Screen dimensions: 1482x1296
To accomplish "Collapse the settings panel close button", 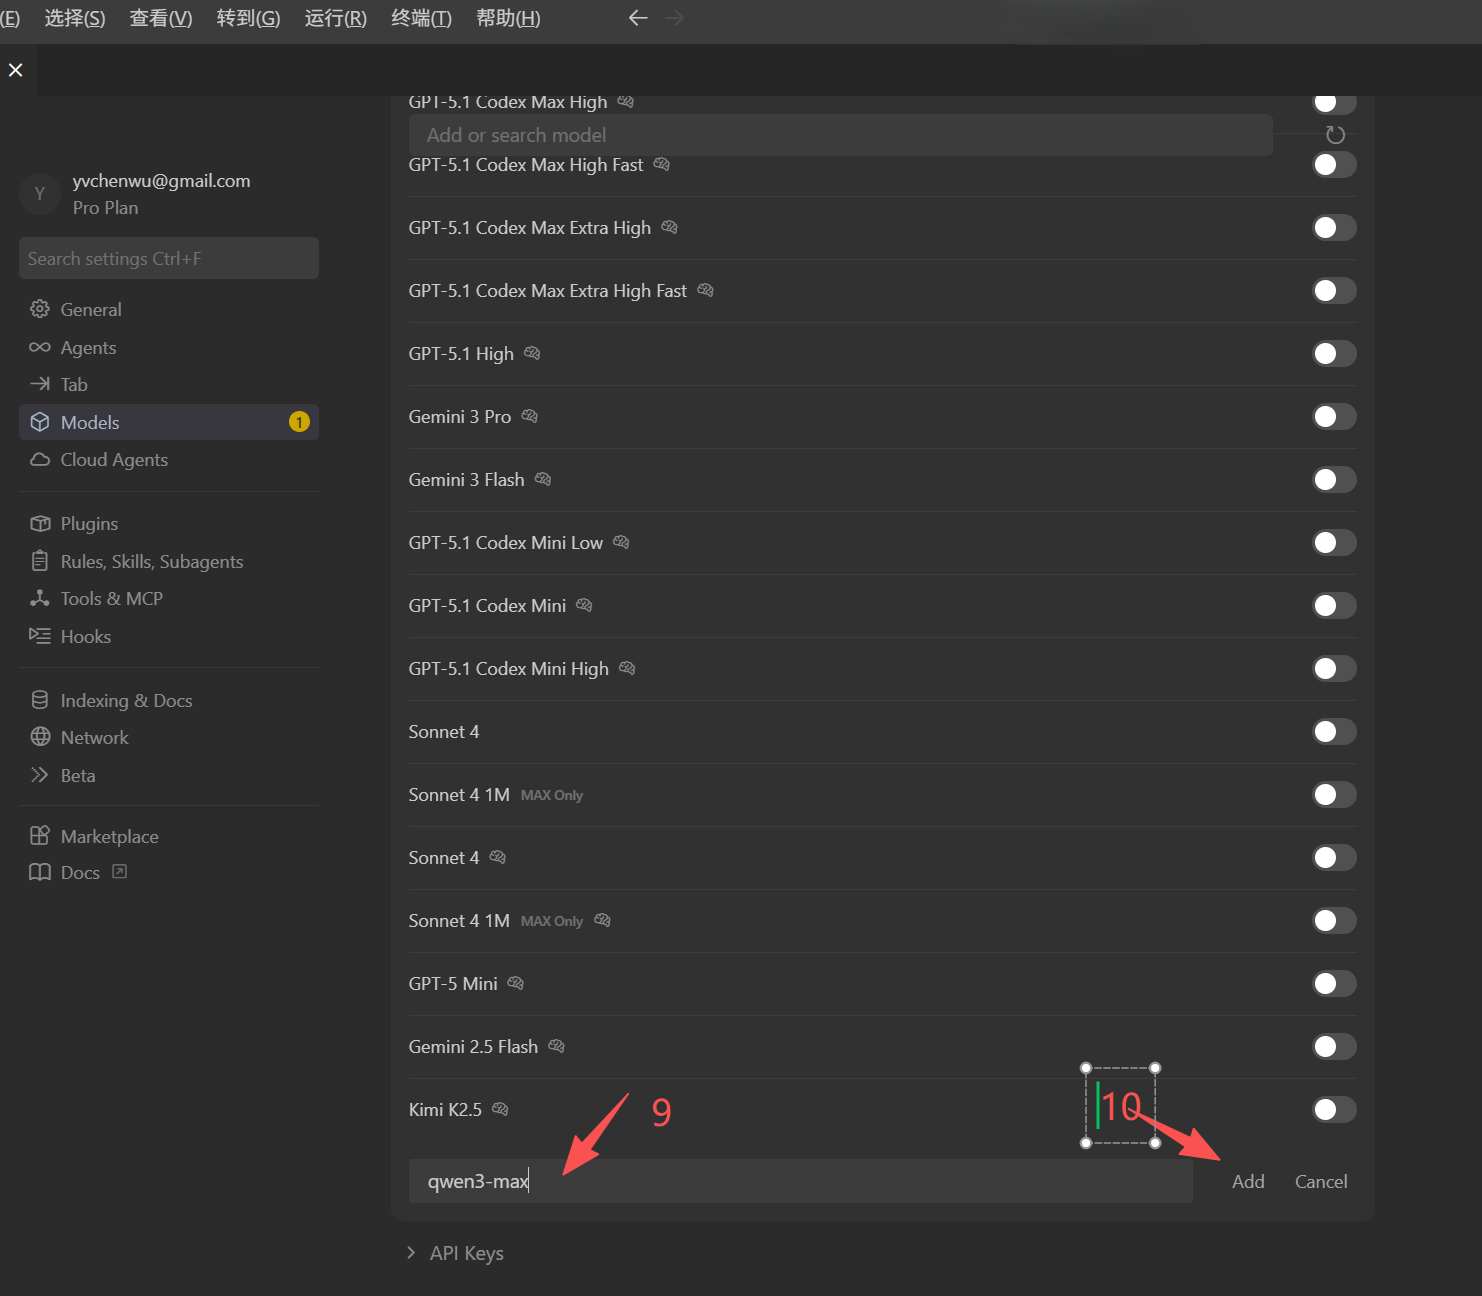I will click(15, 69).
